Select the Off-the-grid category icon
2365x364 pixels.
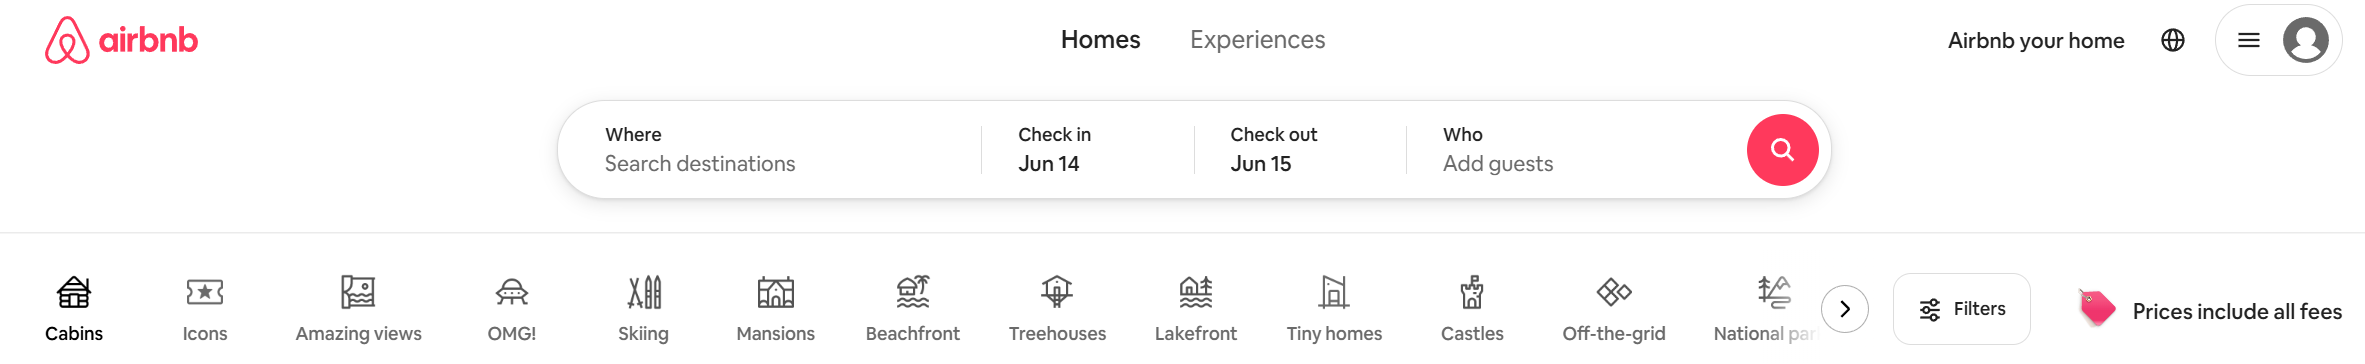1614,292
